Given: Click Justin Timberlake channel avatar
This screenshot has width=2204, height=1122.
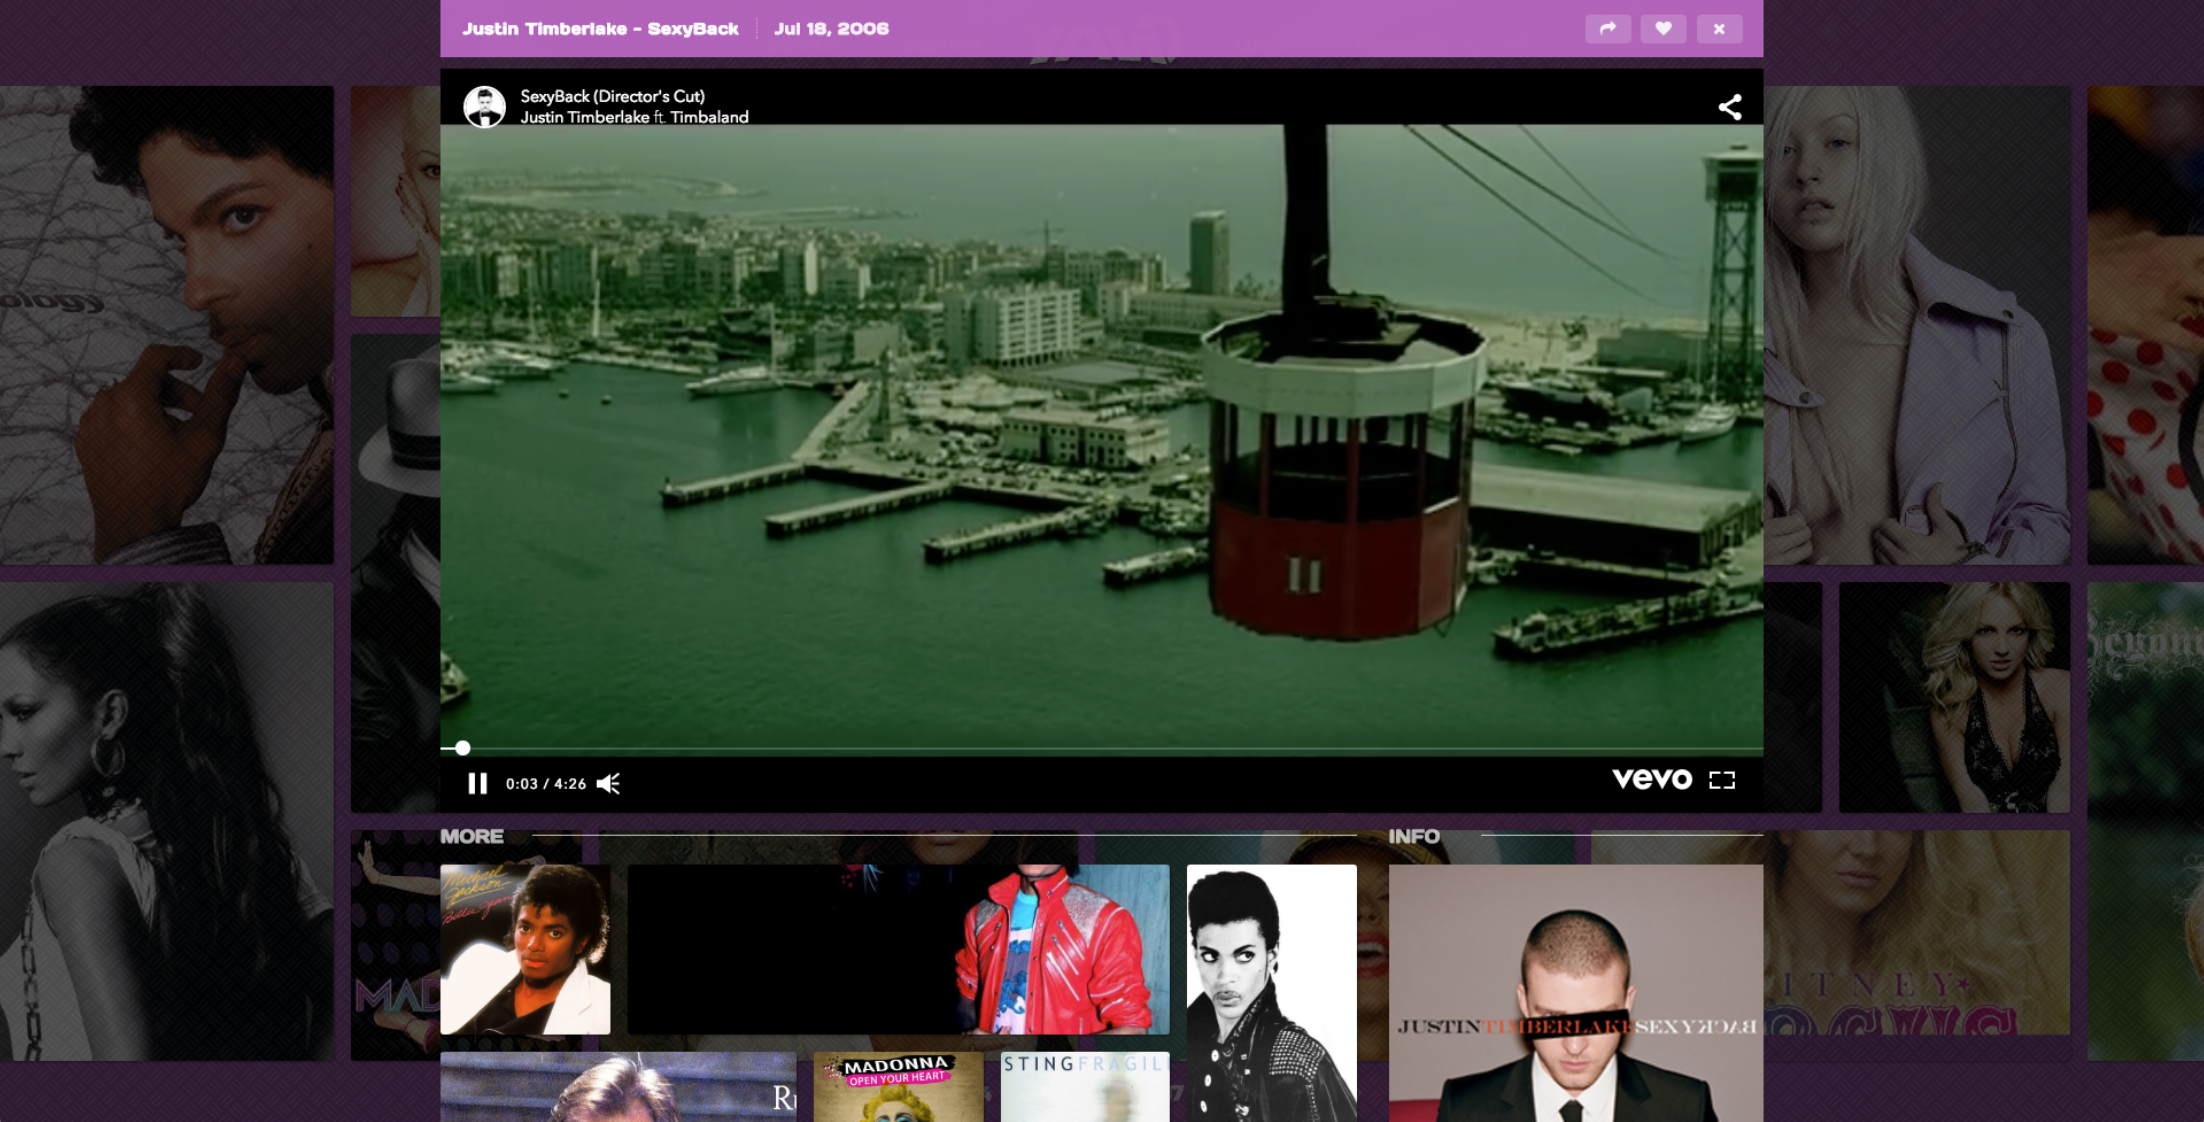Looking at the screenshot, I should (485, 107).
